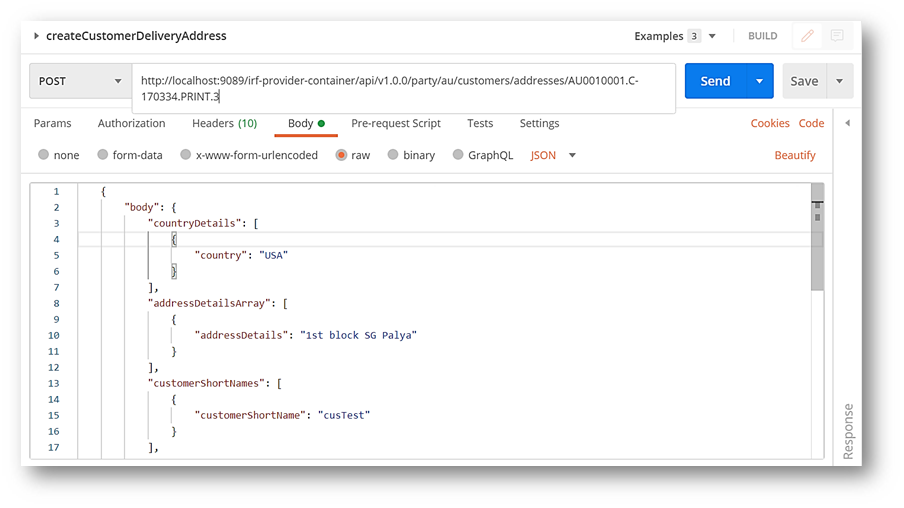
Task: Switch to the Headers tab
Action: click(x=224, y=124)
